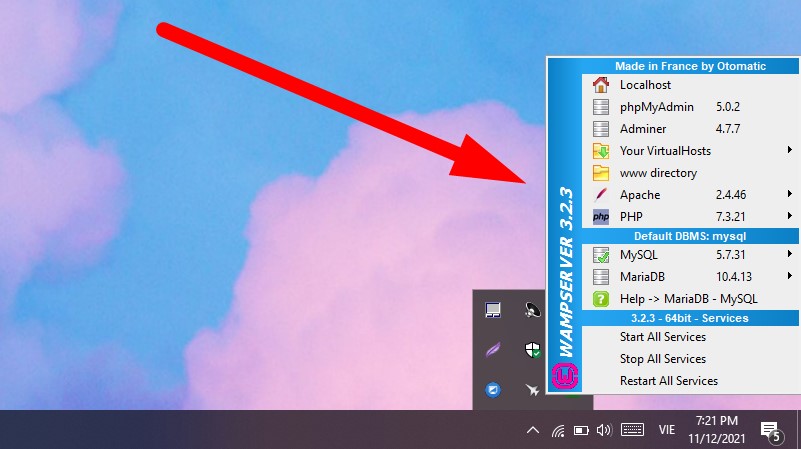
Task: Click the phpMyAdmin database icon
Action: pyautogui.click(x=601, y=107)
